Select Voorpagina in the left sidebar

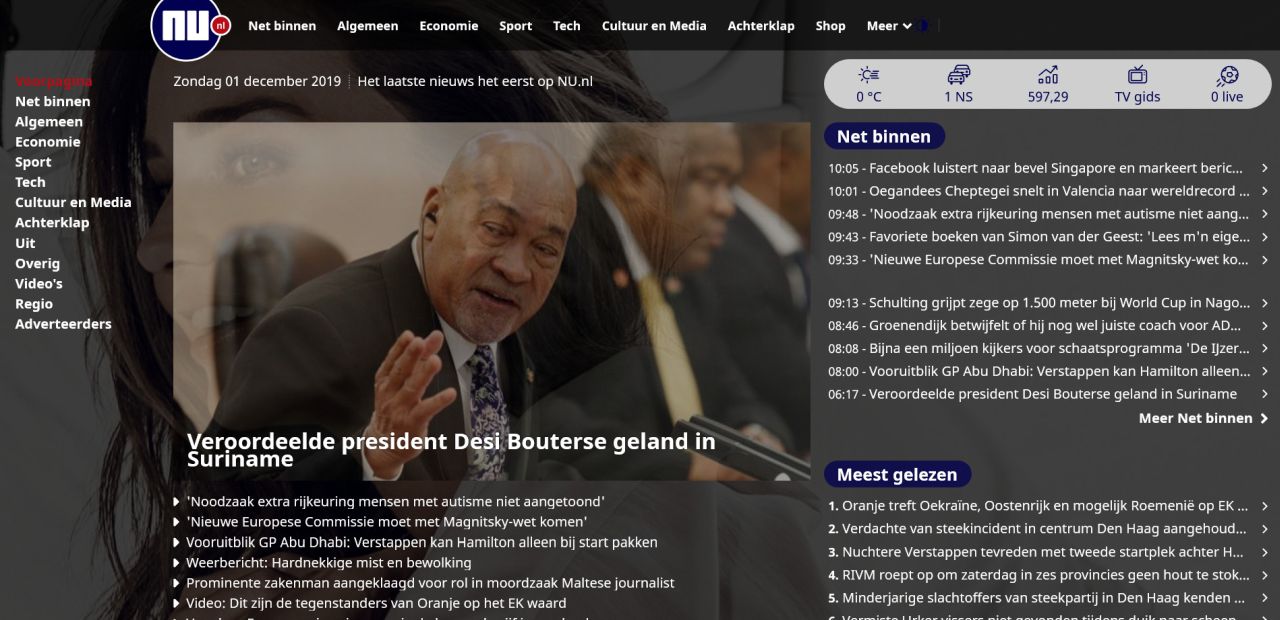[x=54, y=81]
